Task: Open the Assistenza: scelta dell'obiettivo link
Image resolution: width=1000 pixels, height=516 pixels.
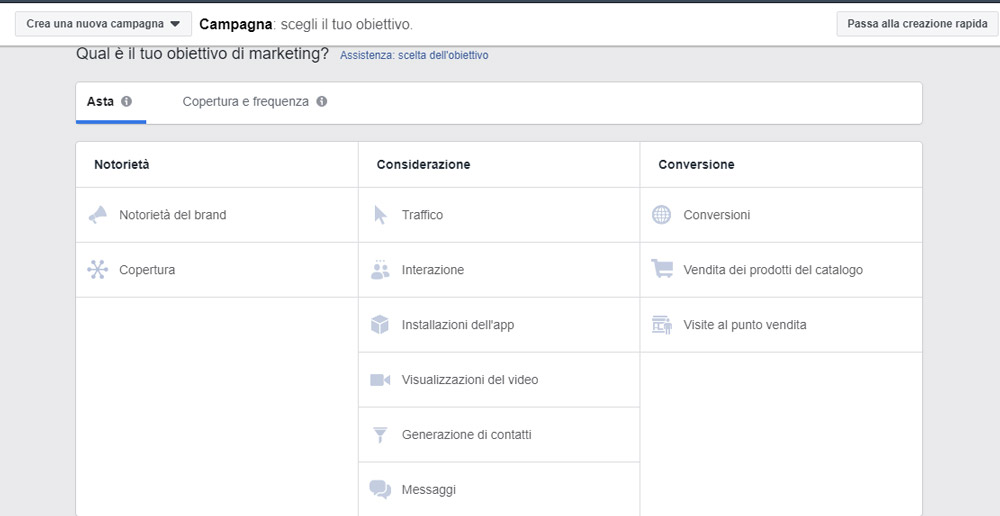Action: click(414, 56)
